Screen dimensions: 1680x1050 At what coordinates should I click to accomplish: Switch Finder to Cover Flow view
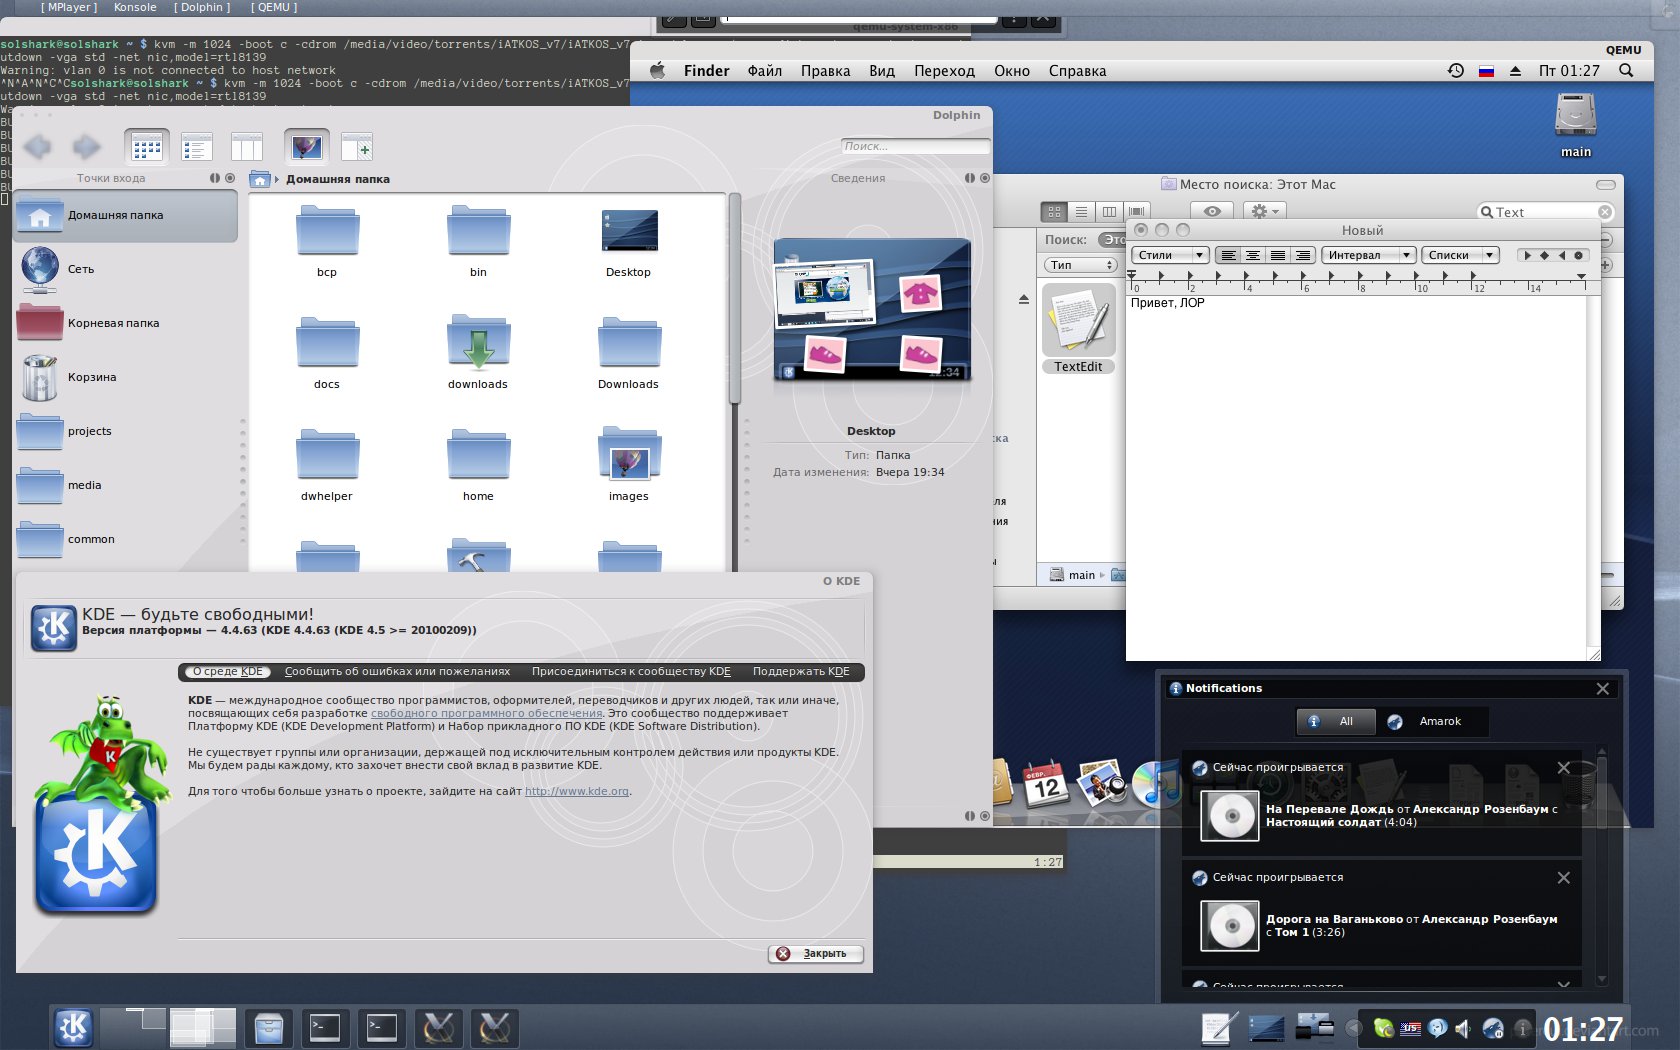[1136, 212]
